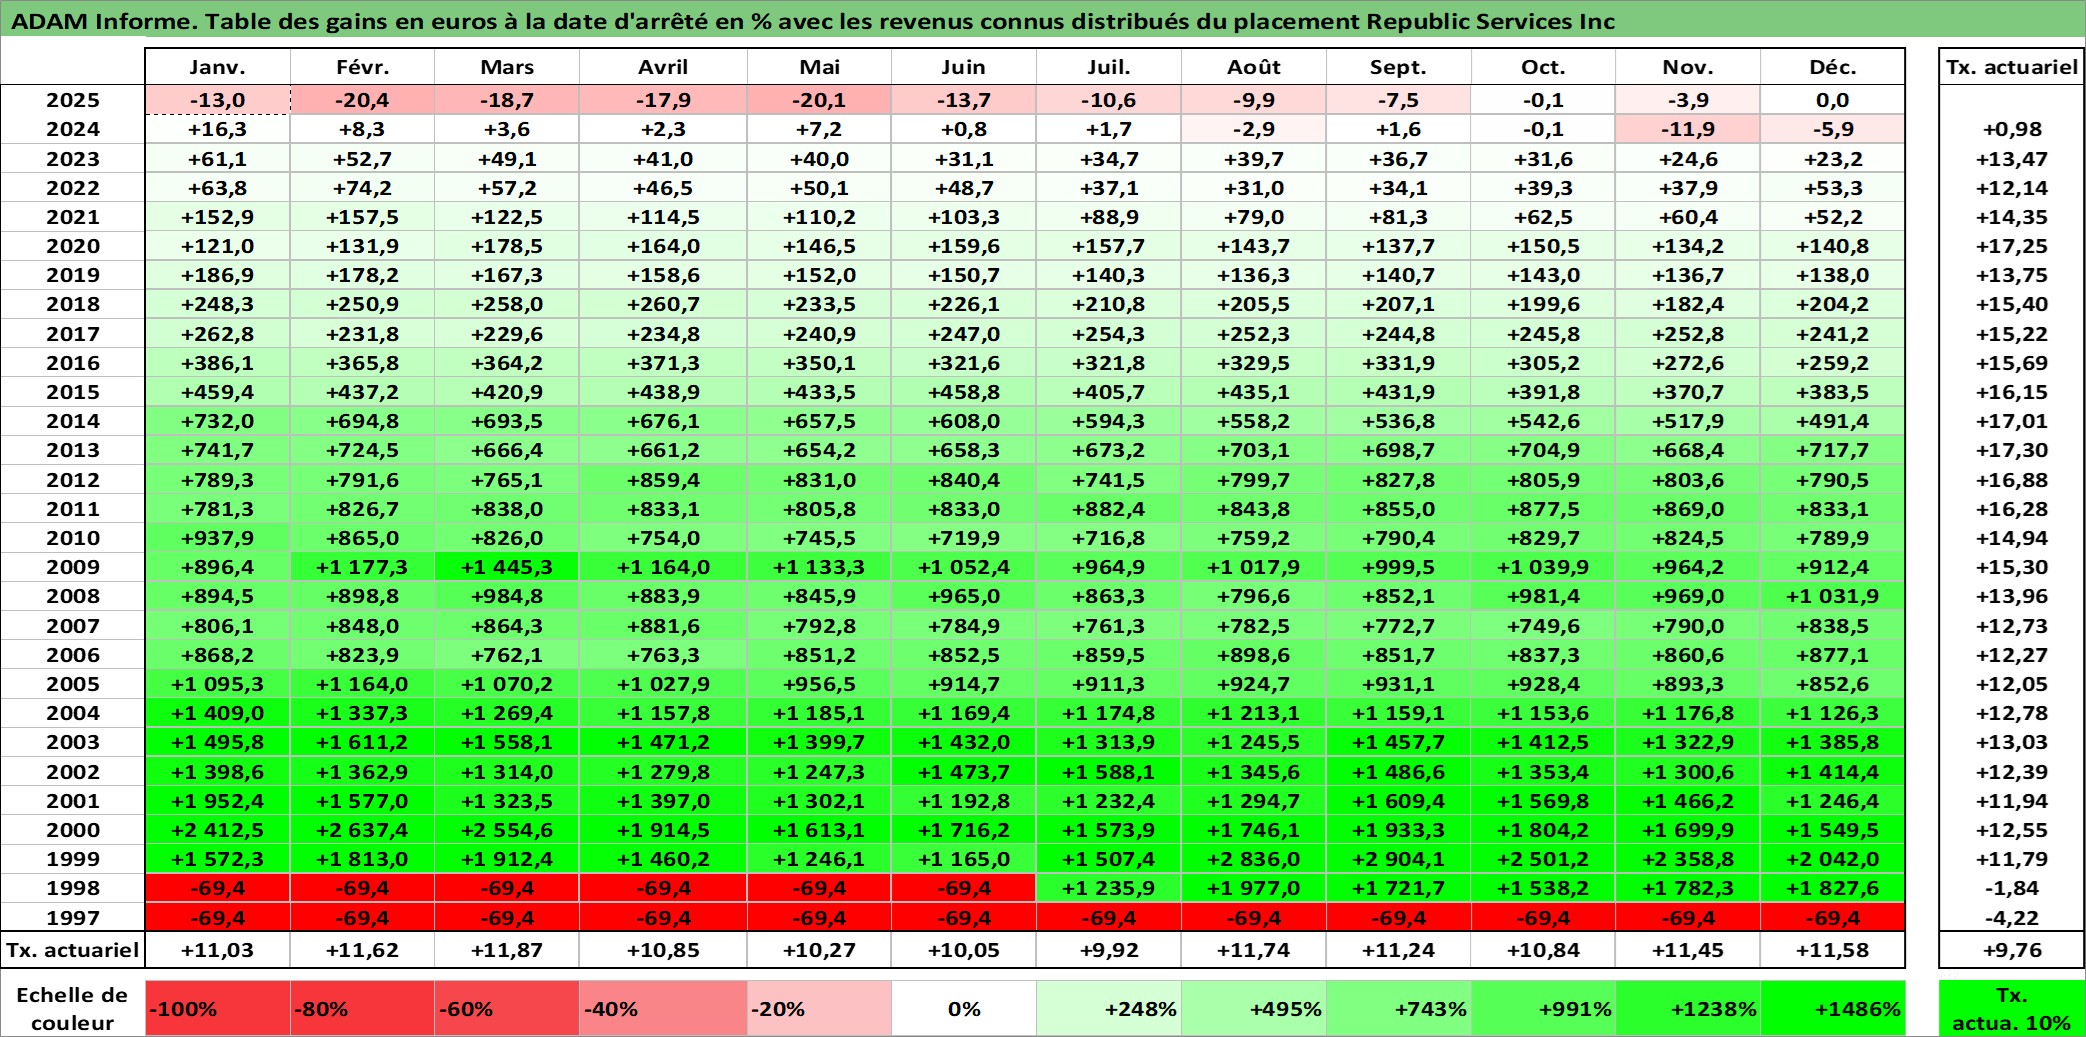Select the 1998 Juin red cell -69,4
The image size is (2086, 1037).
(964, 888)
